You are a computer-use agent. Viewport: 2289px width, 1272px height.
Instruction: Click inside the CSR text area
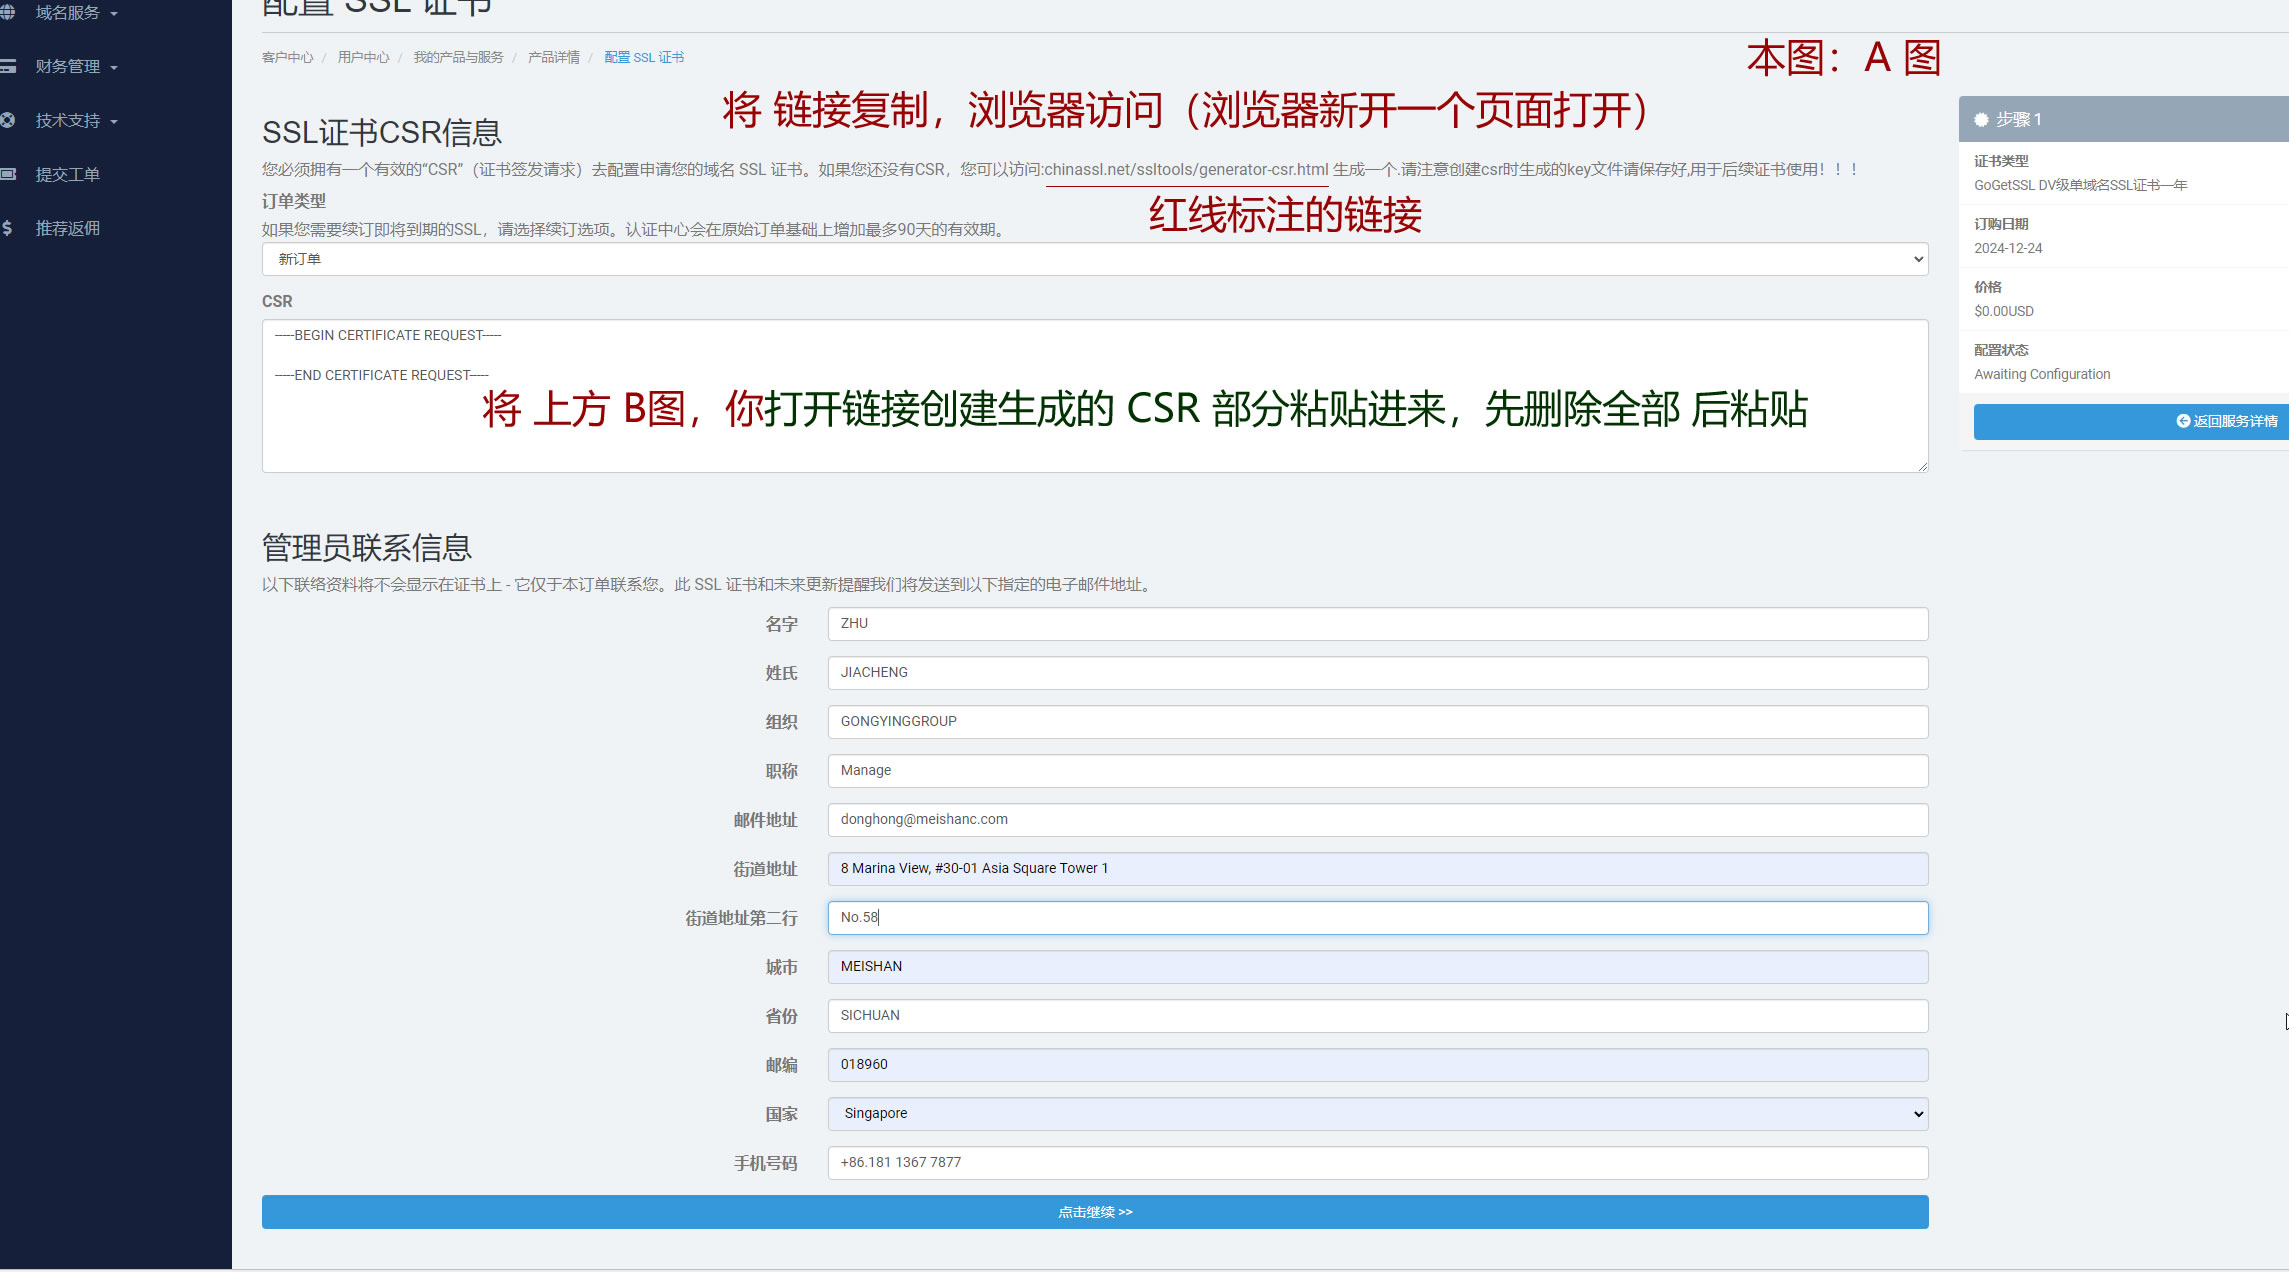tap(1095, 396)
